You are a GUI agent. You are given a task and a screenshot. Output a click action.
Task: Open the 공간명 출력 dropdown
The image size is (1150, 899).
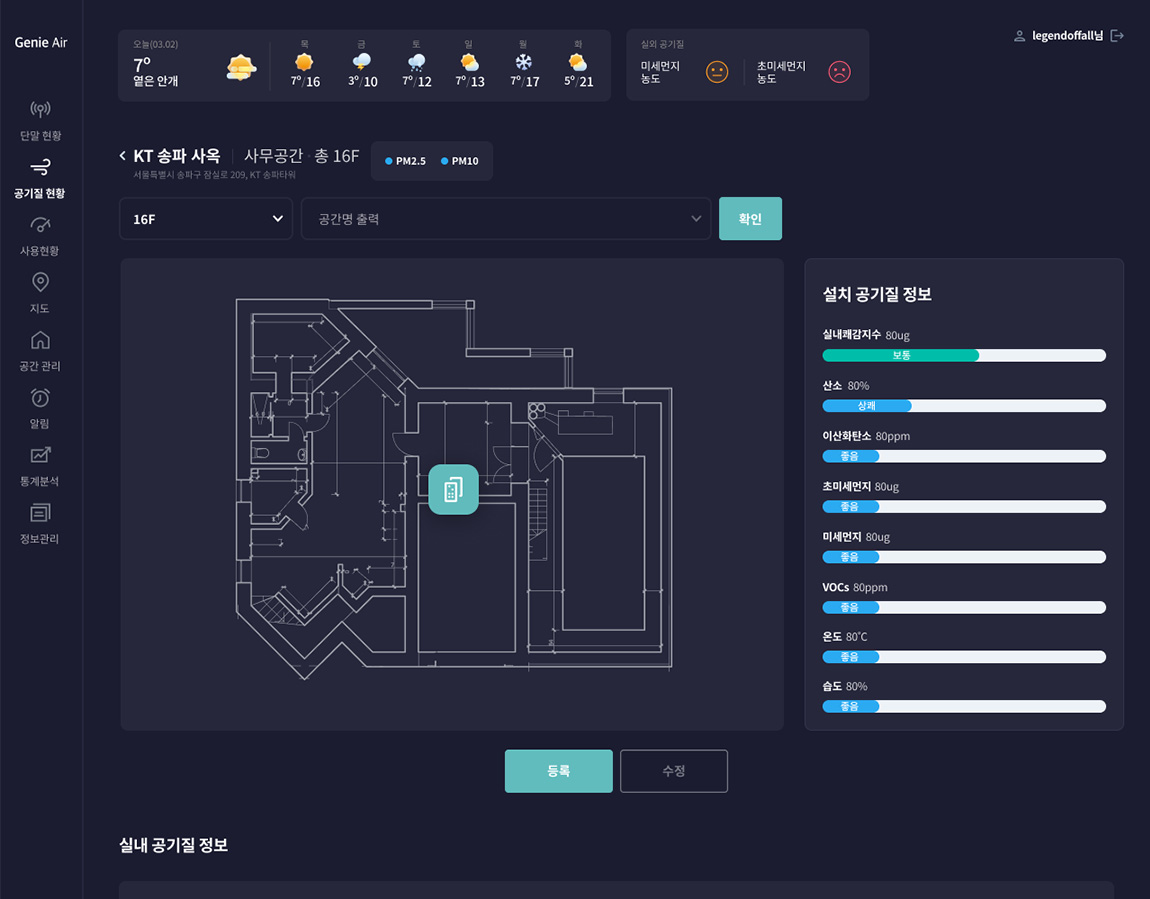[506, 219]
